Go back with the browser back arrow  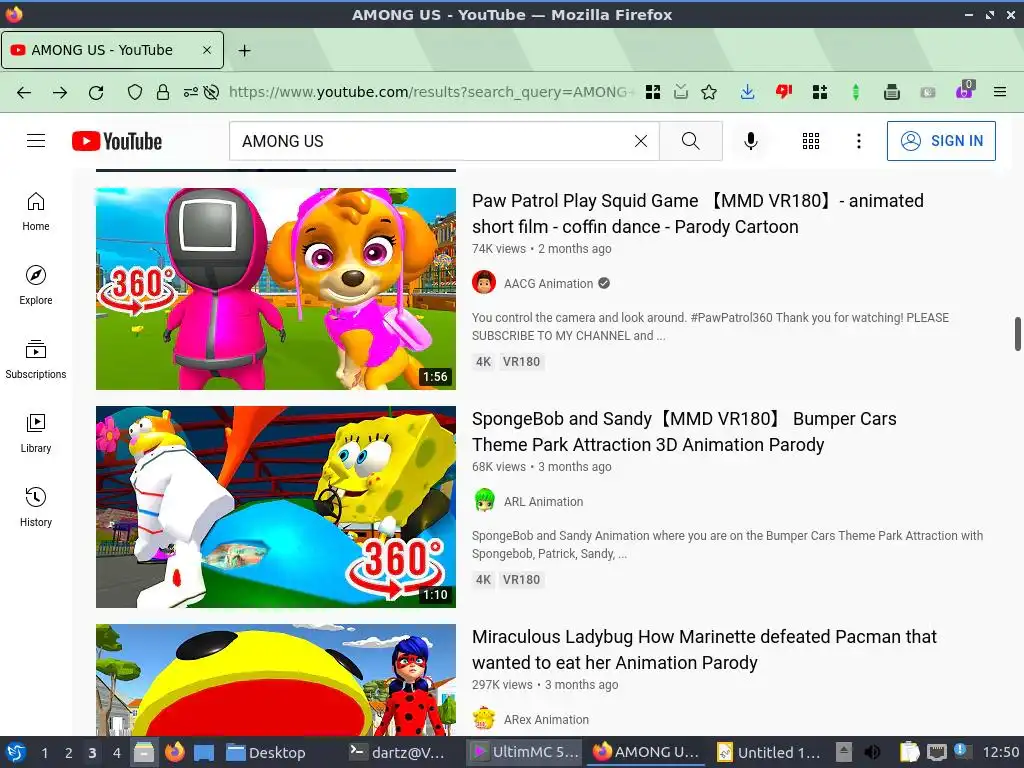tap(24, 93)
